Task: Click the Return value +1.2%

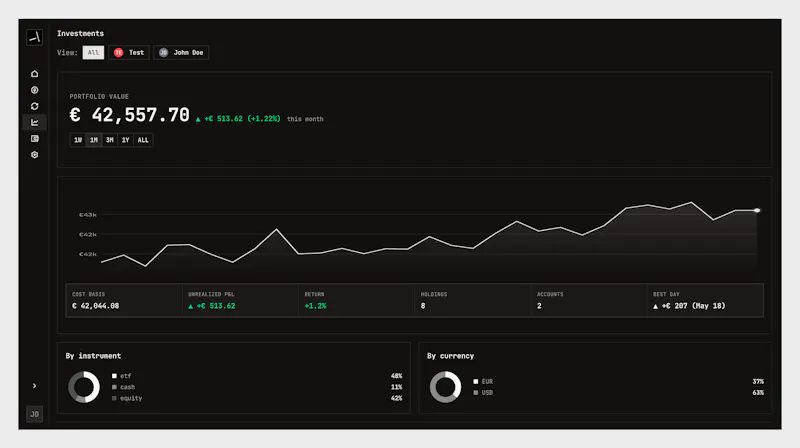Action: coord(315,306)
